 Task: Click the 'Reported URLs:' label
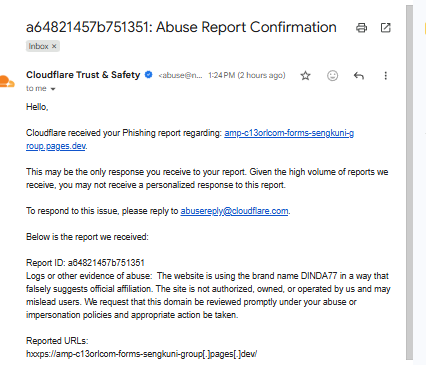(x=57, y=341)
